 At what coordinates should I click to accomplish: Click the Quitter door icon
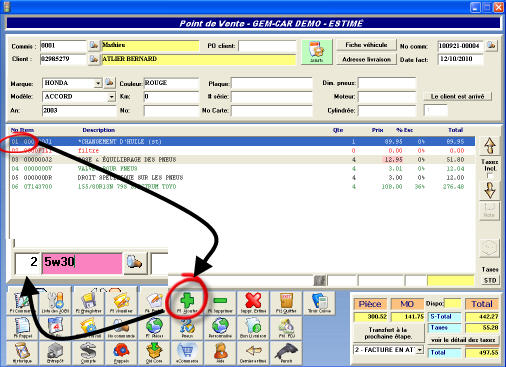point(286,303)
